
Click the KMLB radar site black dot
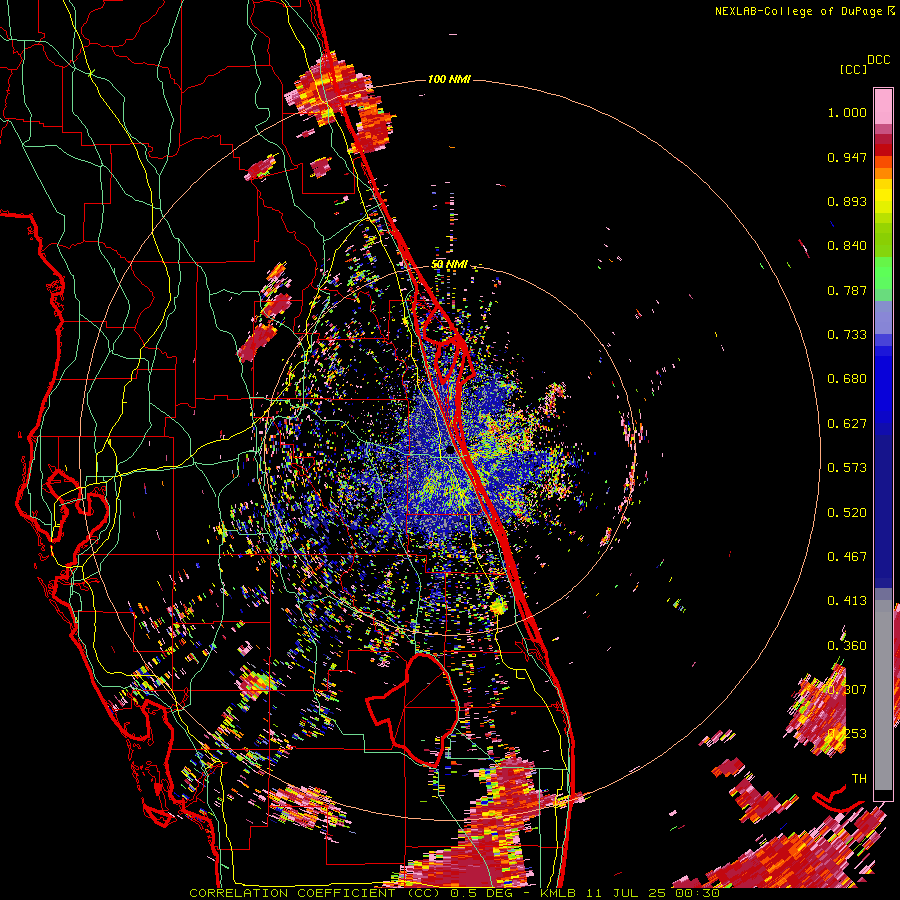point(449,451)
